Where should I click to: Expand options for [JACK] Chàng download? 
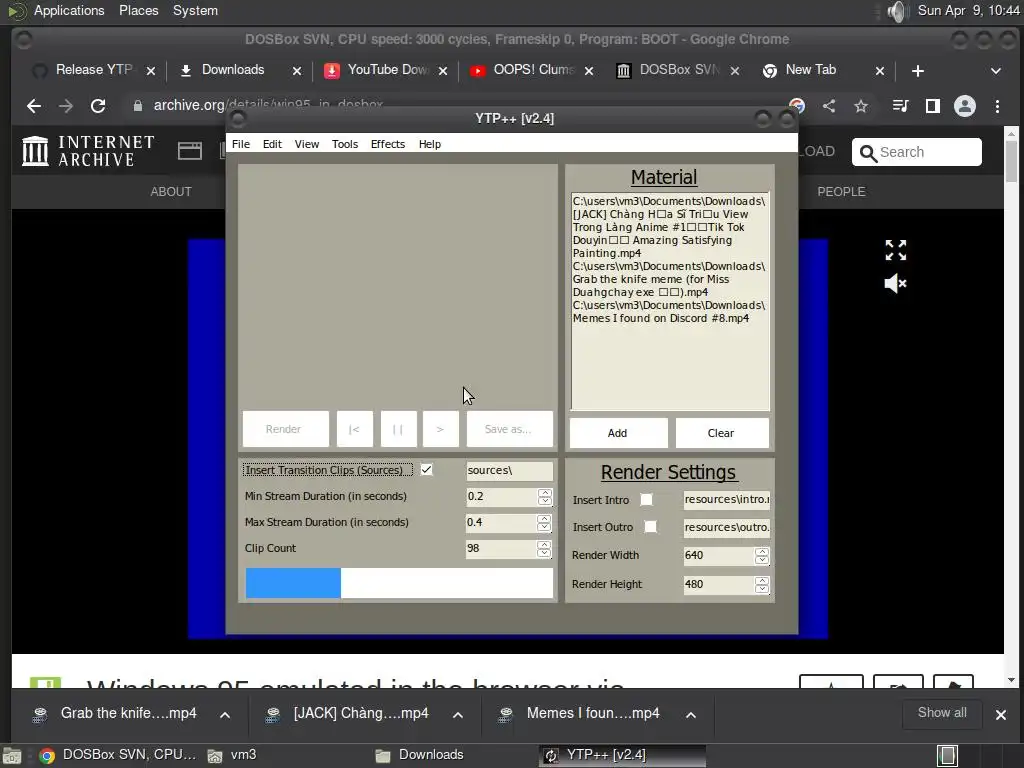pos(458,715)
